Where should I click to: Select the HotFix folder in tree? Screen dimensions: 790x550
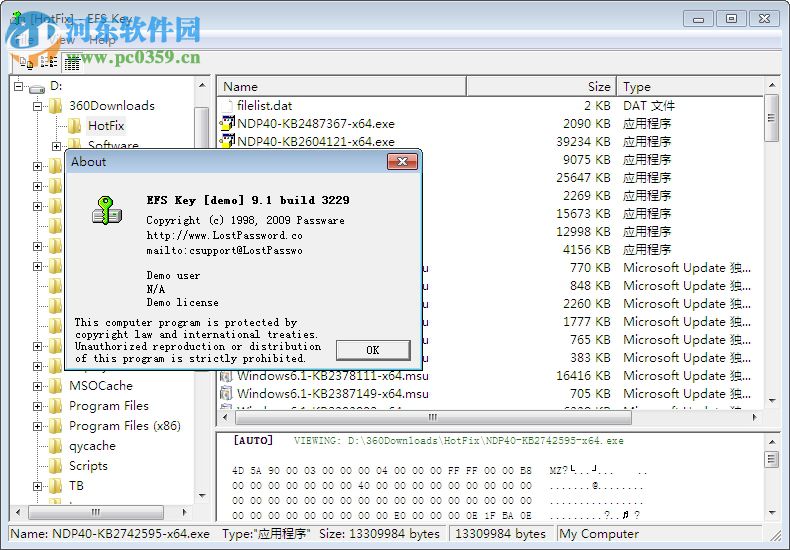click(x=106, y=125)
